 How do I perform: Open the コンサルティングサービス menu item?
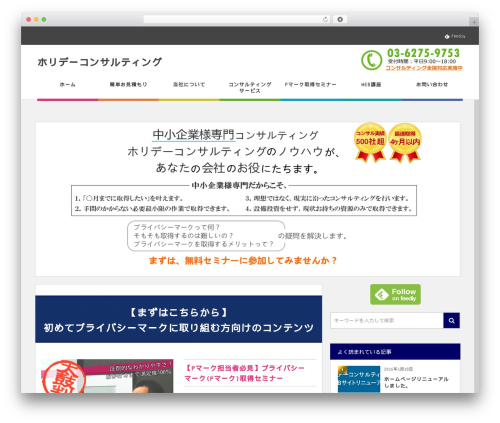pos(250,87)
